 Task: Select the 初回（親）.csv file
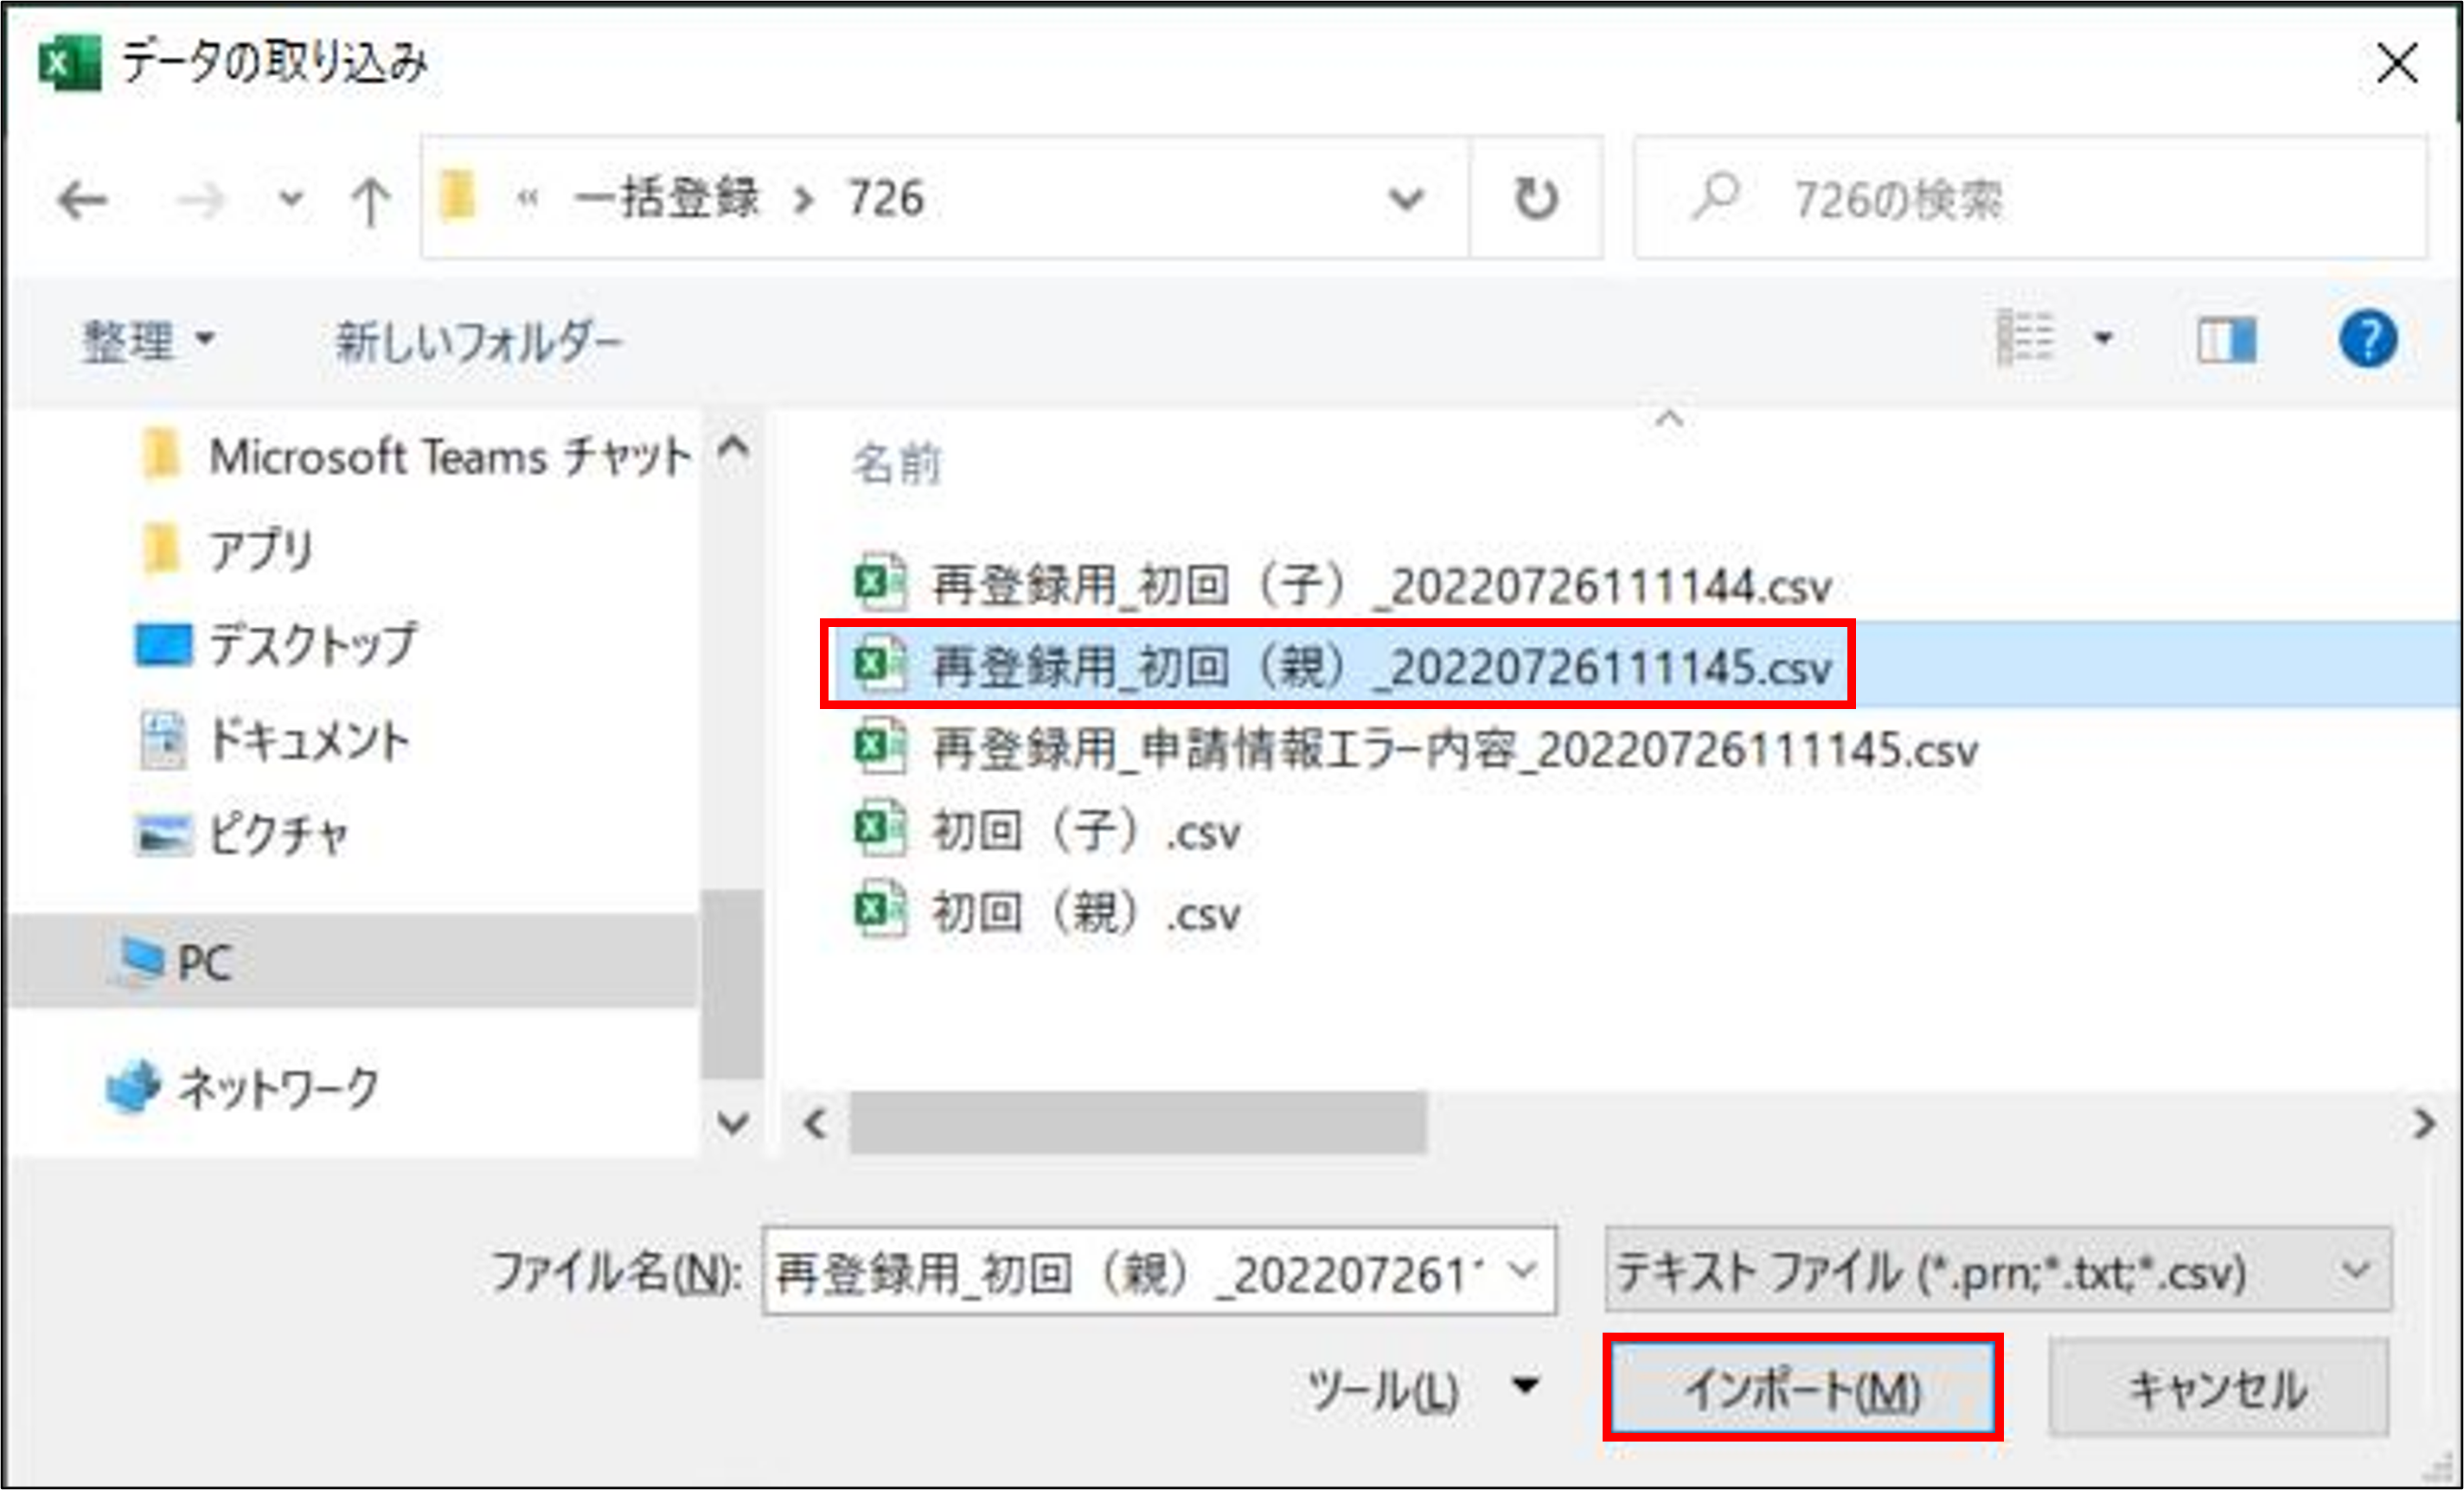[1085, 913]
